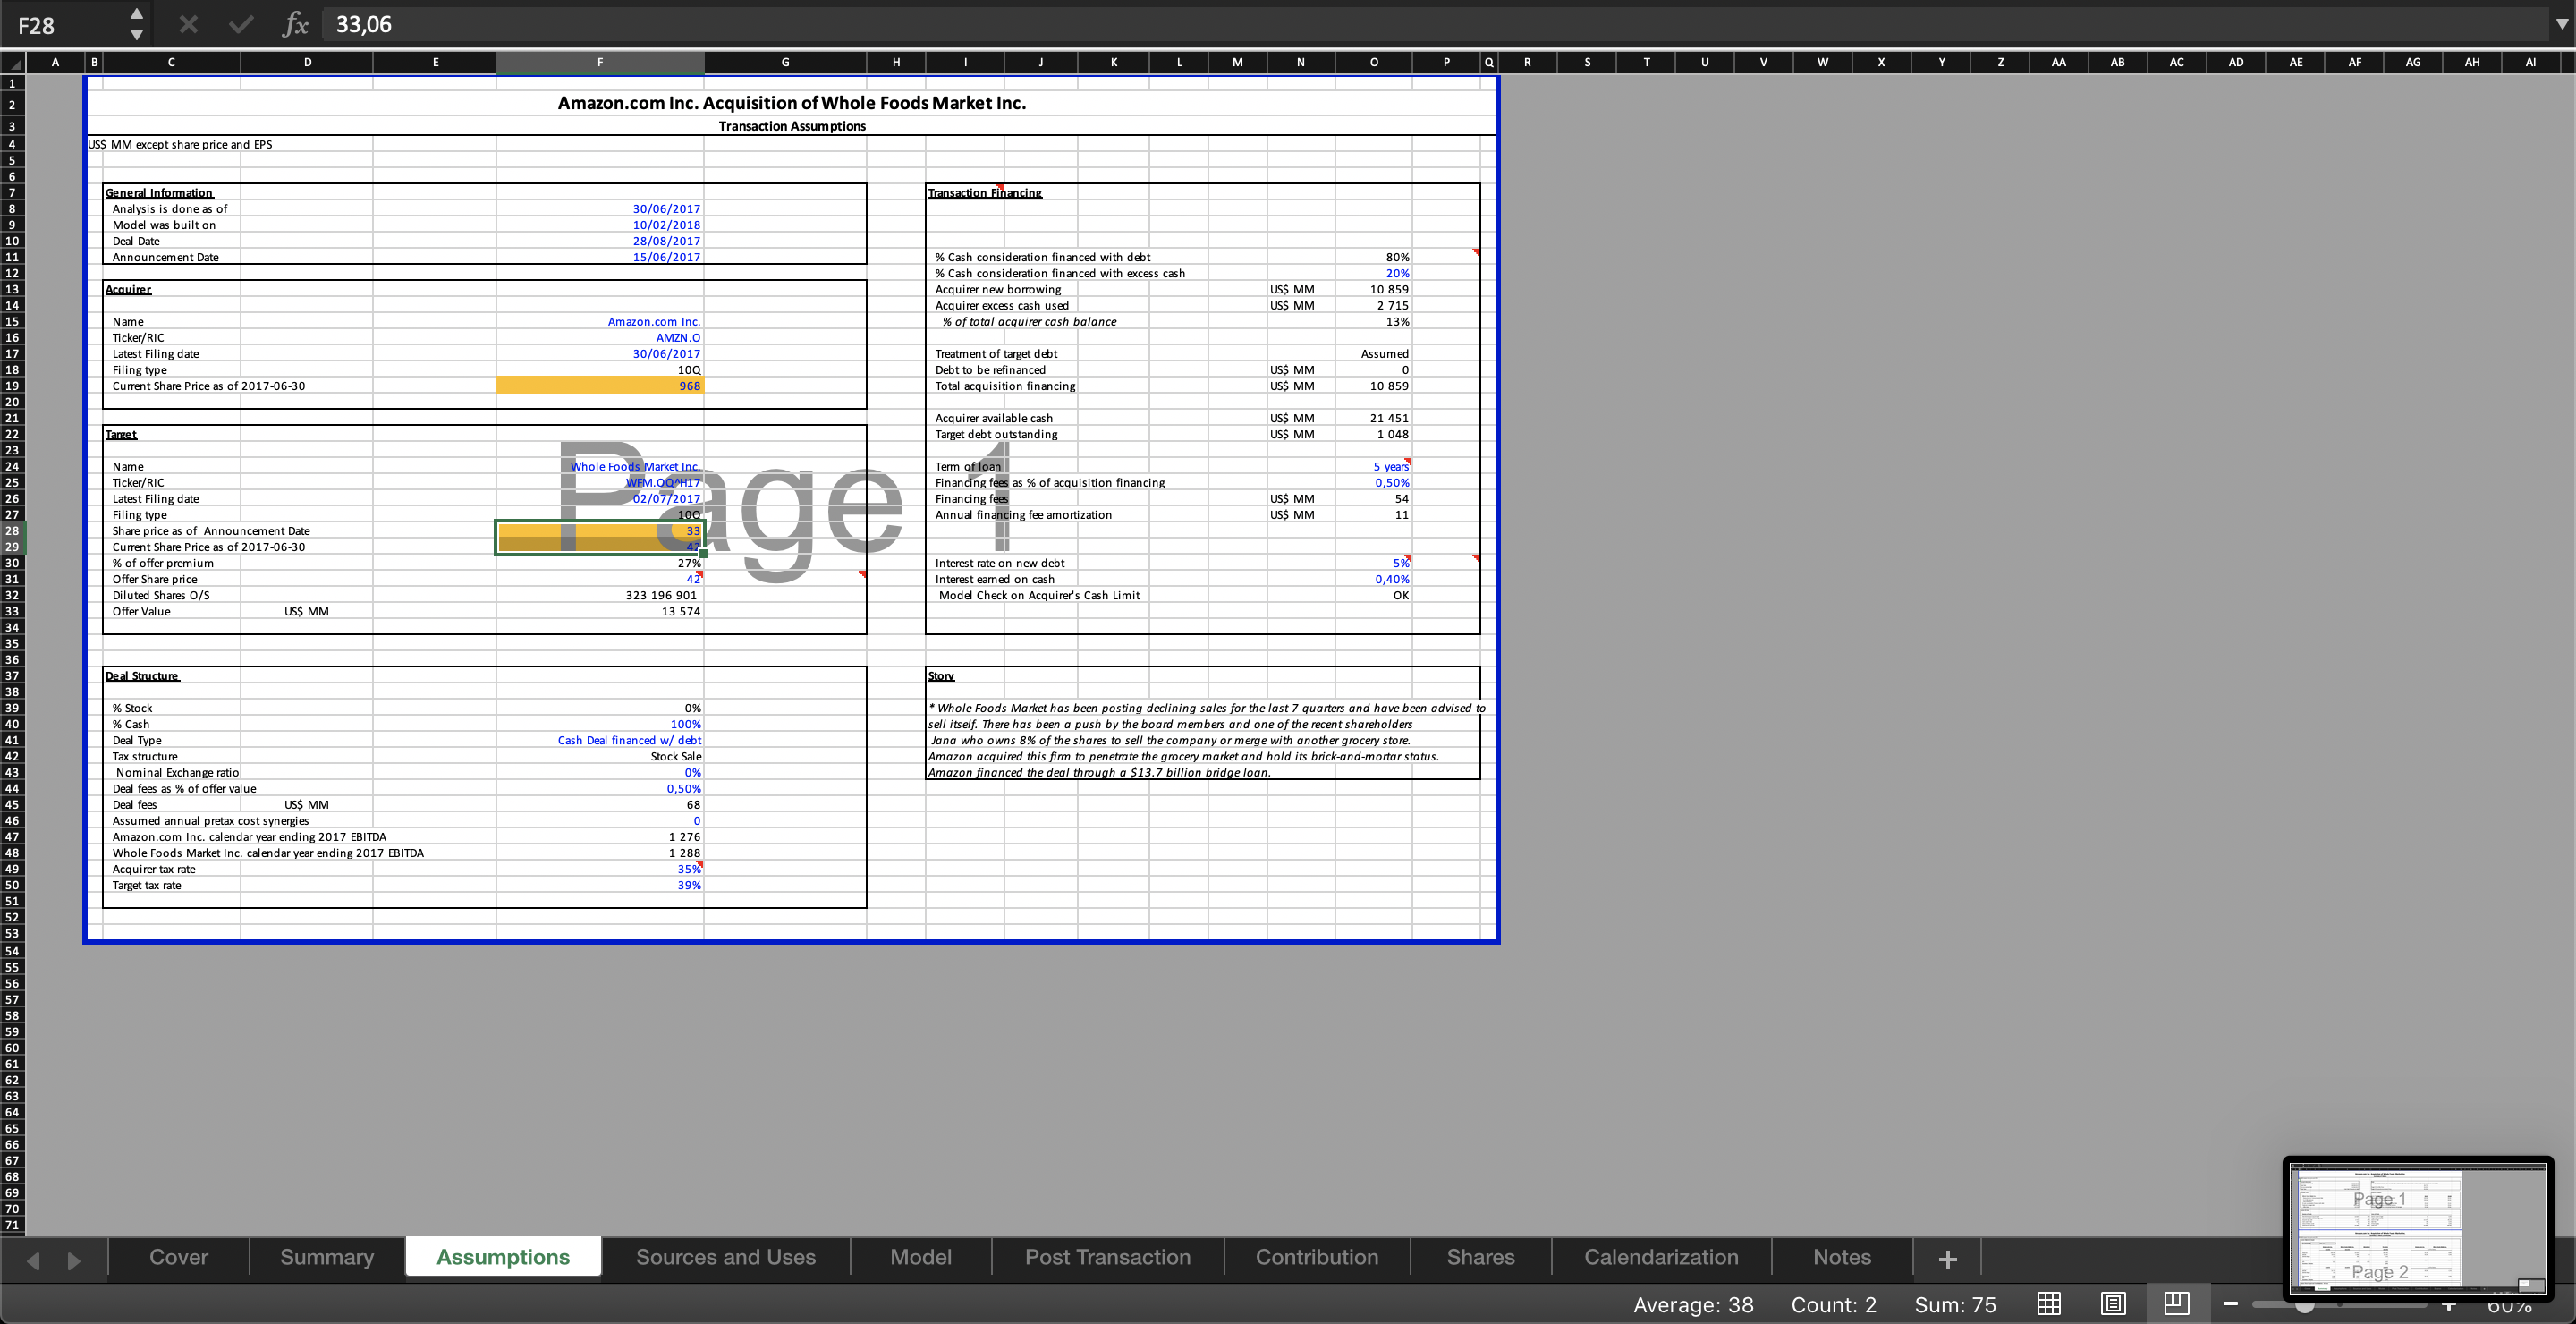Open the Sources and Uses tab

tap(726, 1257)
